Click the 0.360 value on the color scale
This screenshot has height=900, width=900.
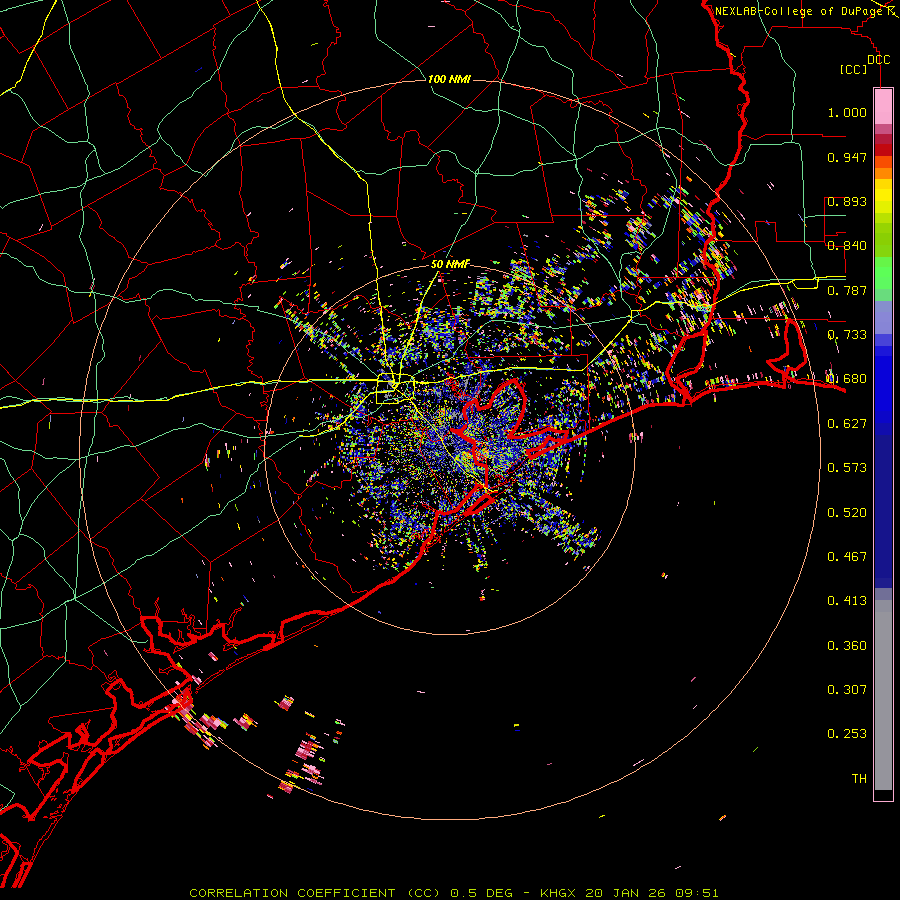tap(847, 646)
